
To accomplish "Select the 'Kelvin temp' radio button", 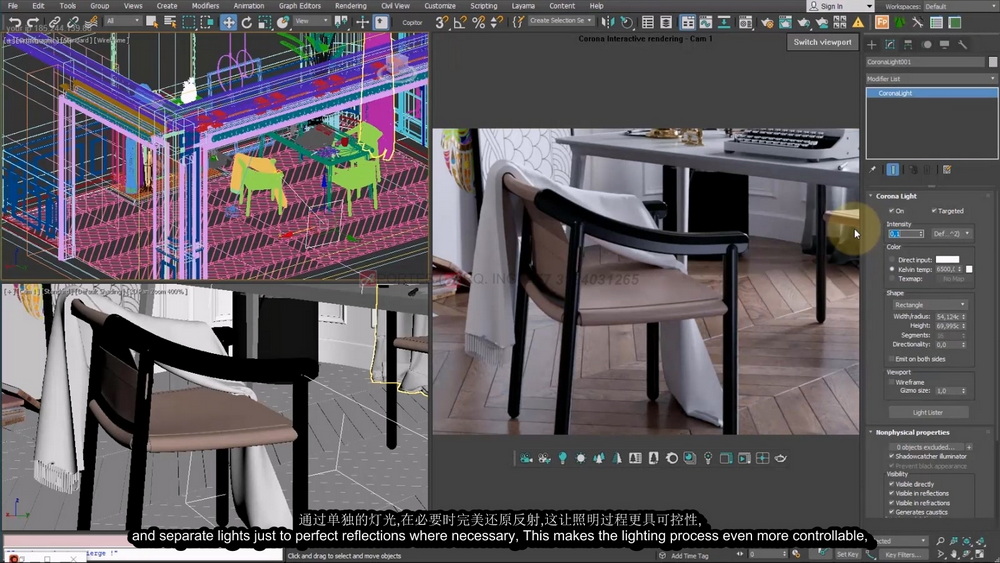I will 892,269.
